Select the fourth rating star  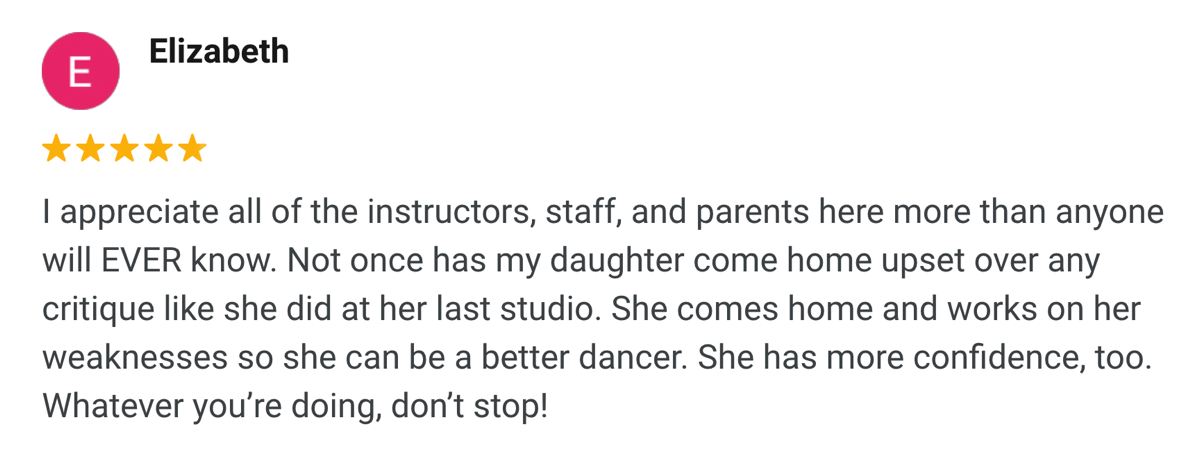(x=158, y=150)
